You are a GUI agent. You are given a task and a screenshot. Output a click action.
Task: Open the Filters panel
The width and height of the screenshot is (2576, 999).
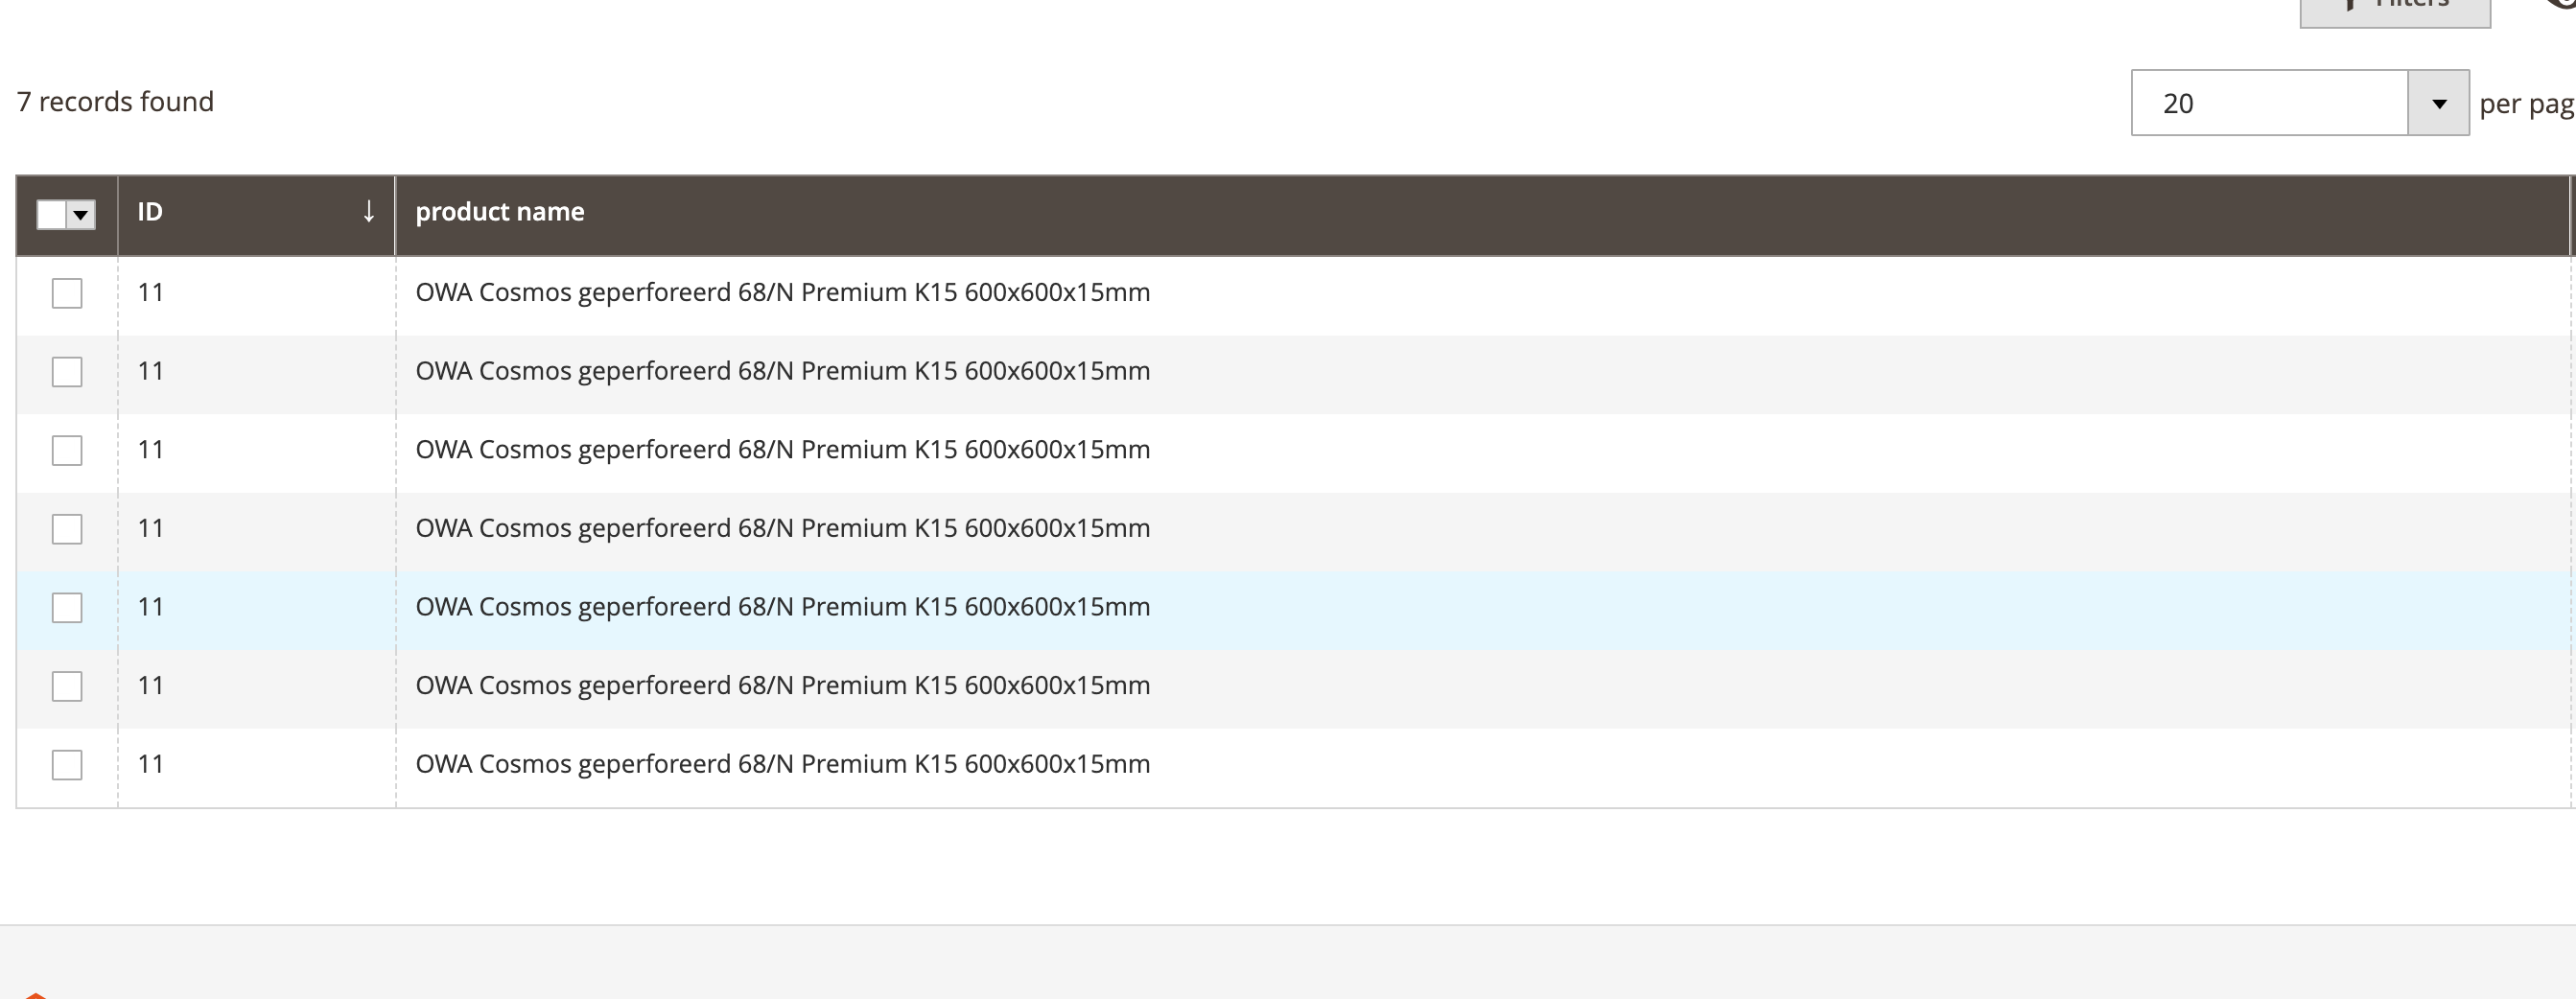2394,8
